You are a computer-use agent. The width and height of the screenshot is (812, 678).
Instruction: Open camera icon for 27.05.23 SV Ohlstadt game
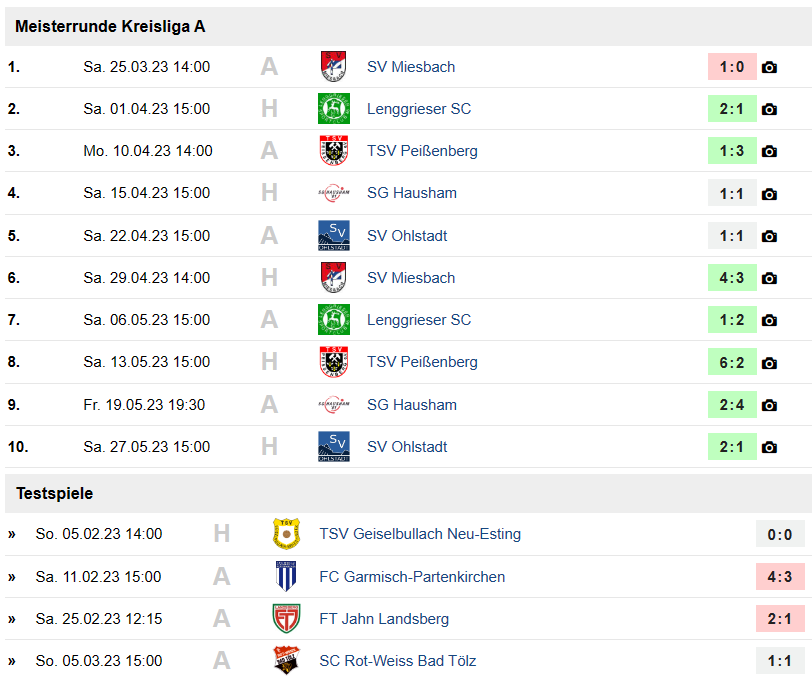pos(769,447)
